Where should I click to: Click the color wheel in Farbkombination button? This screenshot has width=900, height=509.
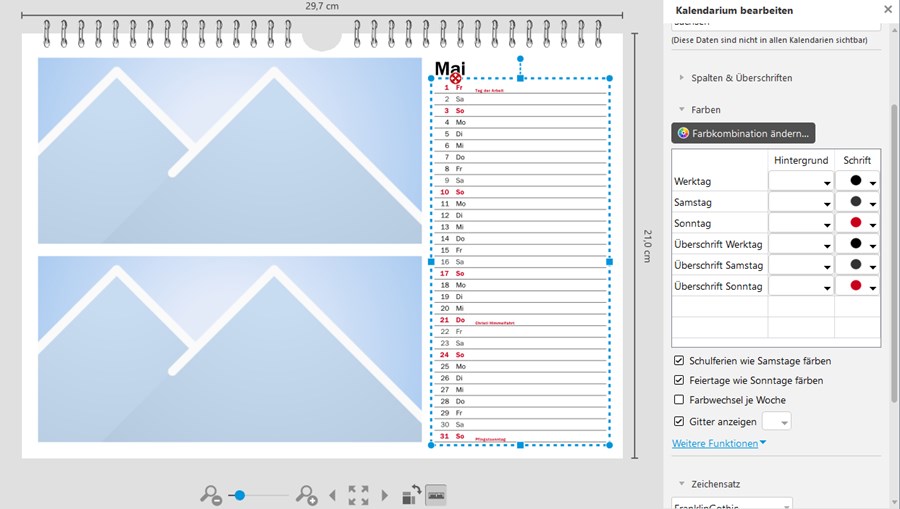point(683,133)
